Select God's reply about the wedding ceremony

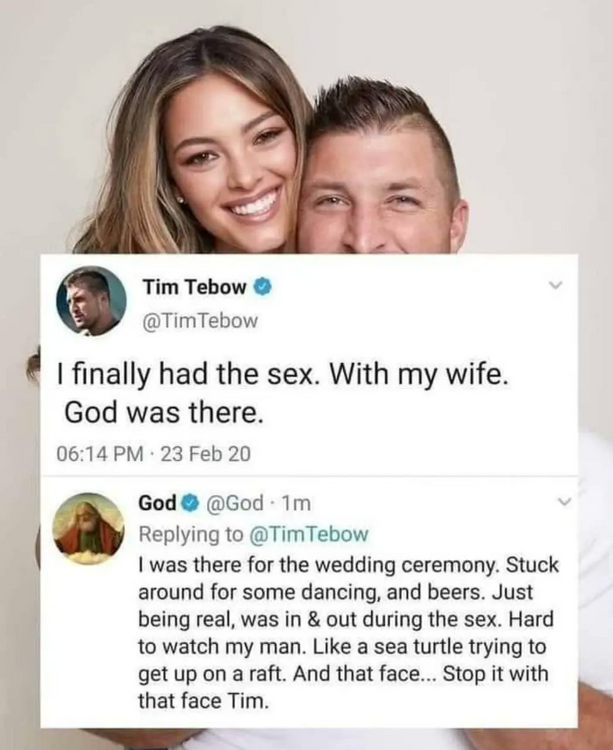(x=348, y=633)
